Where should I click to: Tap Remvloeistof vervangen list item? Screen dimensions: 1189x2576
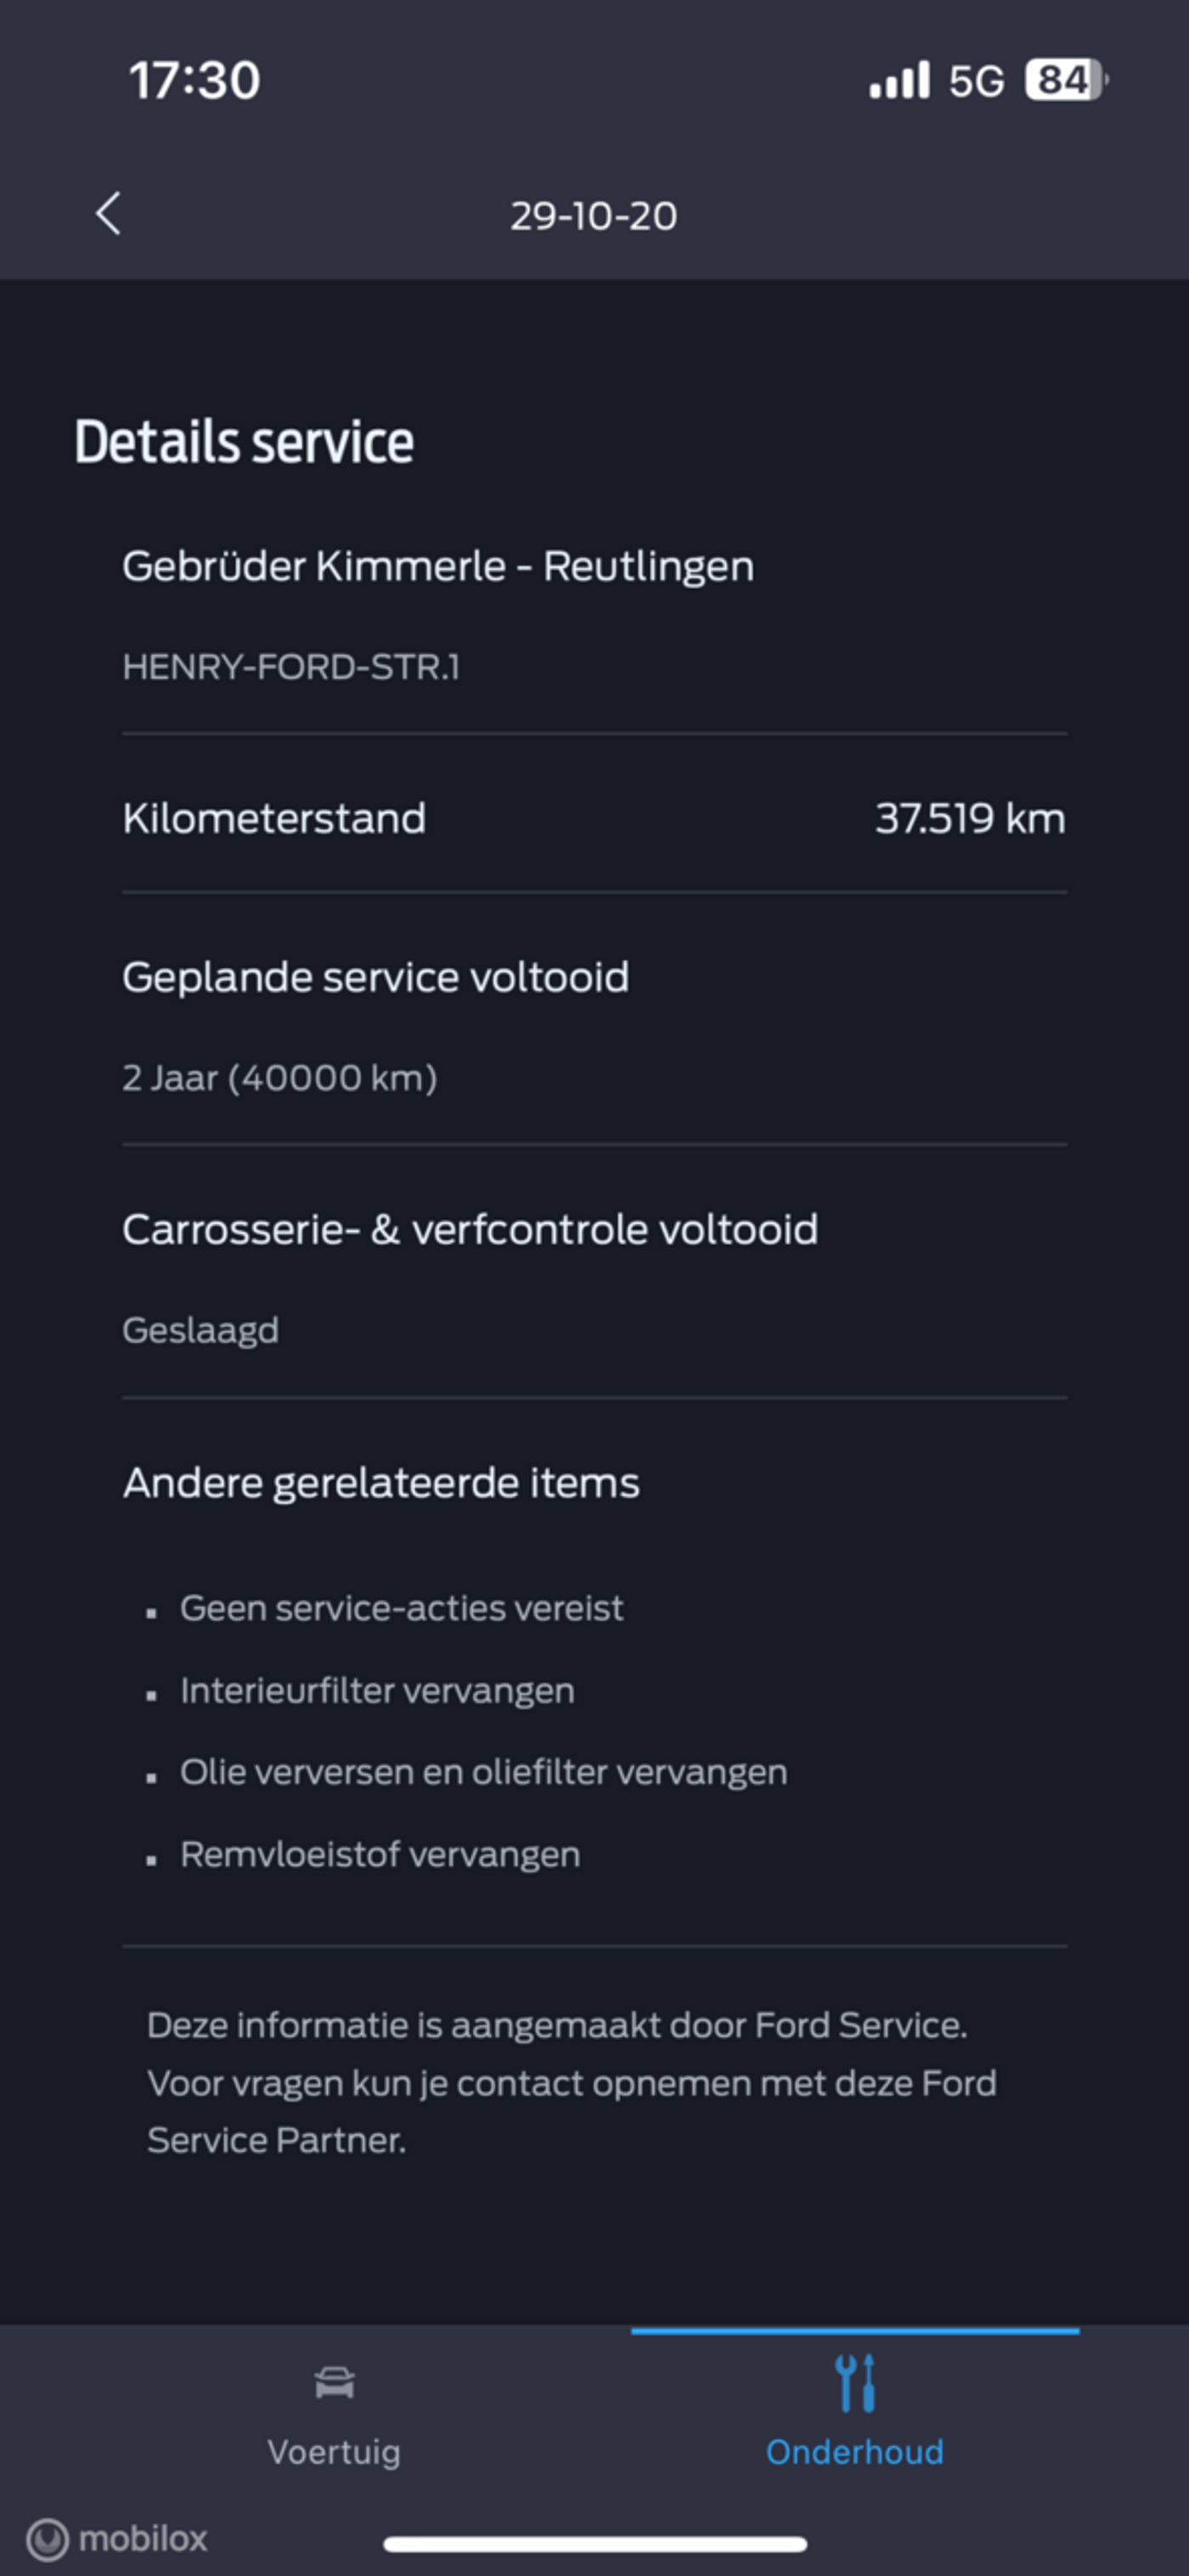coord(380,1854)
